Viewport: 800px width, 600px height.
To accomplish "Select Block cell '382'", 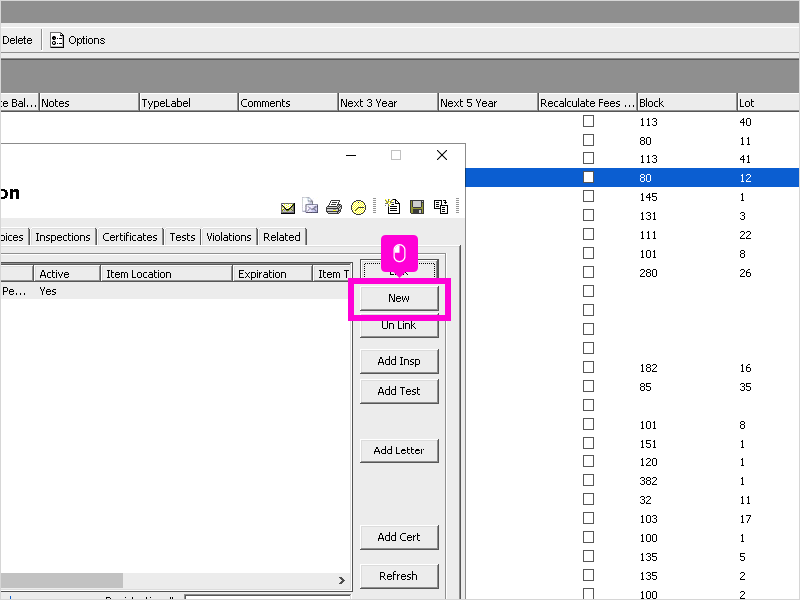I will pyautogui.click(x=648, y=481).
